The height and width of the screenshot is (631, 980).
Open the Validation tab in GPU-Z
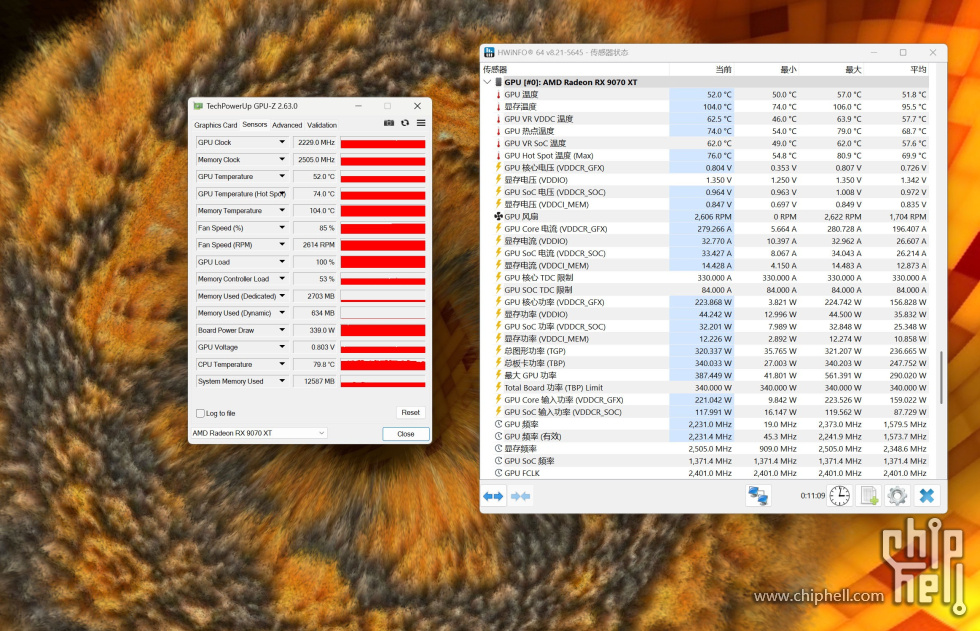click(322, 126)
